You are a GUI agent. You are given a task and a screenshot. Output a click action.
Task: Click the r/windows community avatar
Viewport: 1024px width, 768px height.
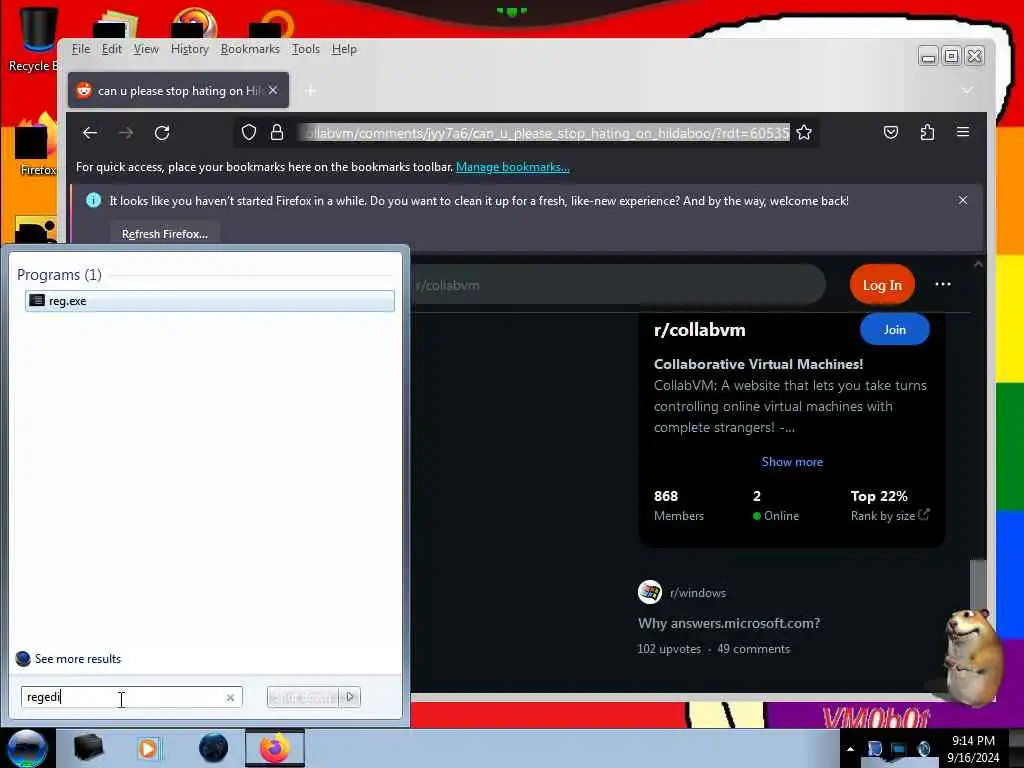click(x=649, y=592)
